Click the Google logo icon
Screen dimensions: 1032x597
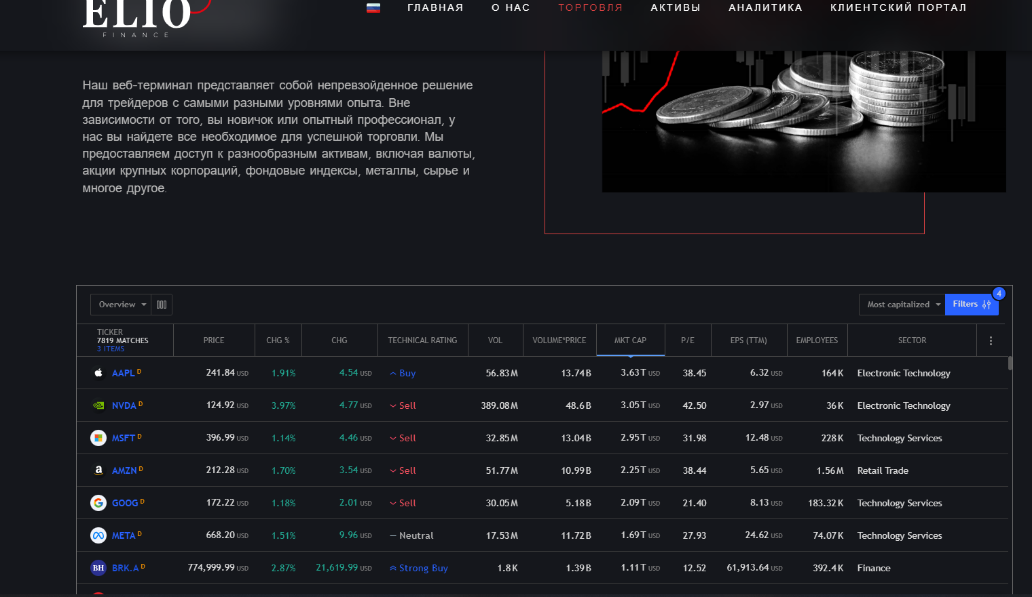coord(98,503)
